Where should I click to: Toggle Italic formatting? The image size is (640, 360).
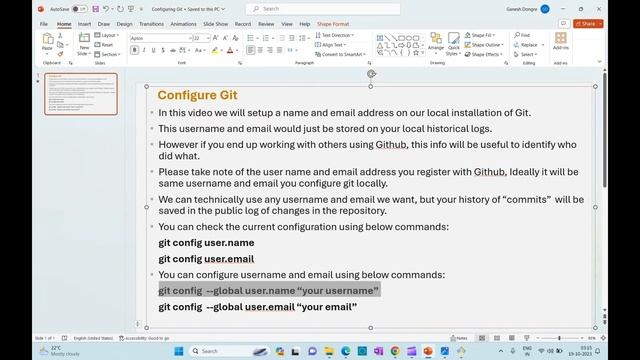(x=144, y=50)
